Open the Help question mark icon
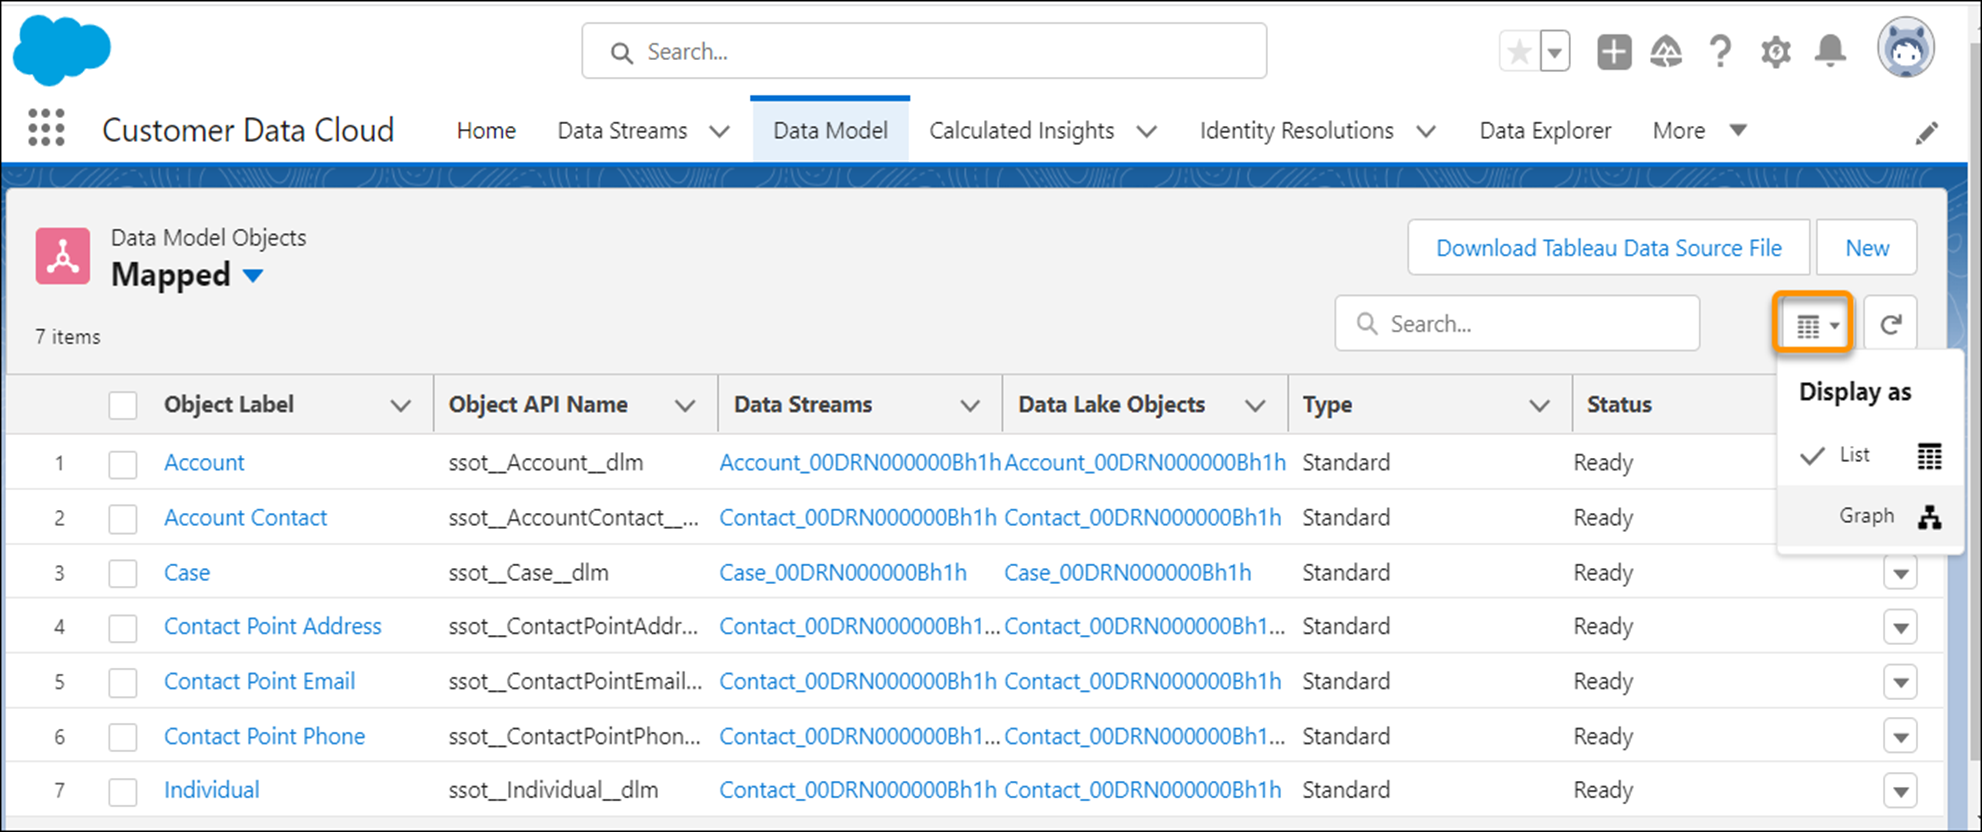 pyautogui.click(x=1720, y=52)
